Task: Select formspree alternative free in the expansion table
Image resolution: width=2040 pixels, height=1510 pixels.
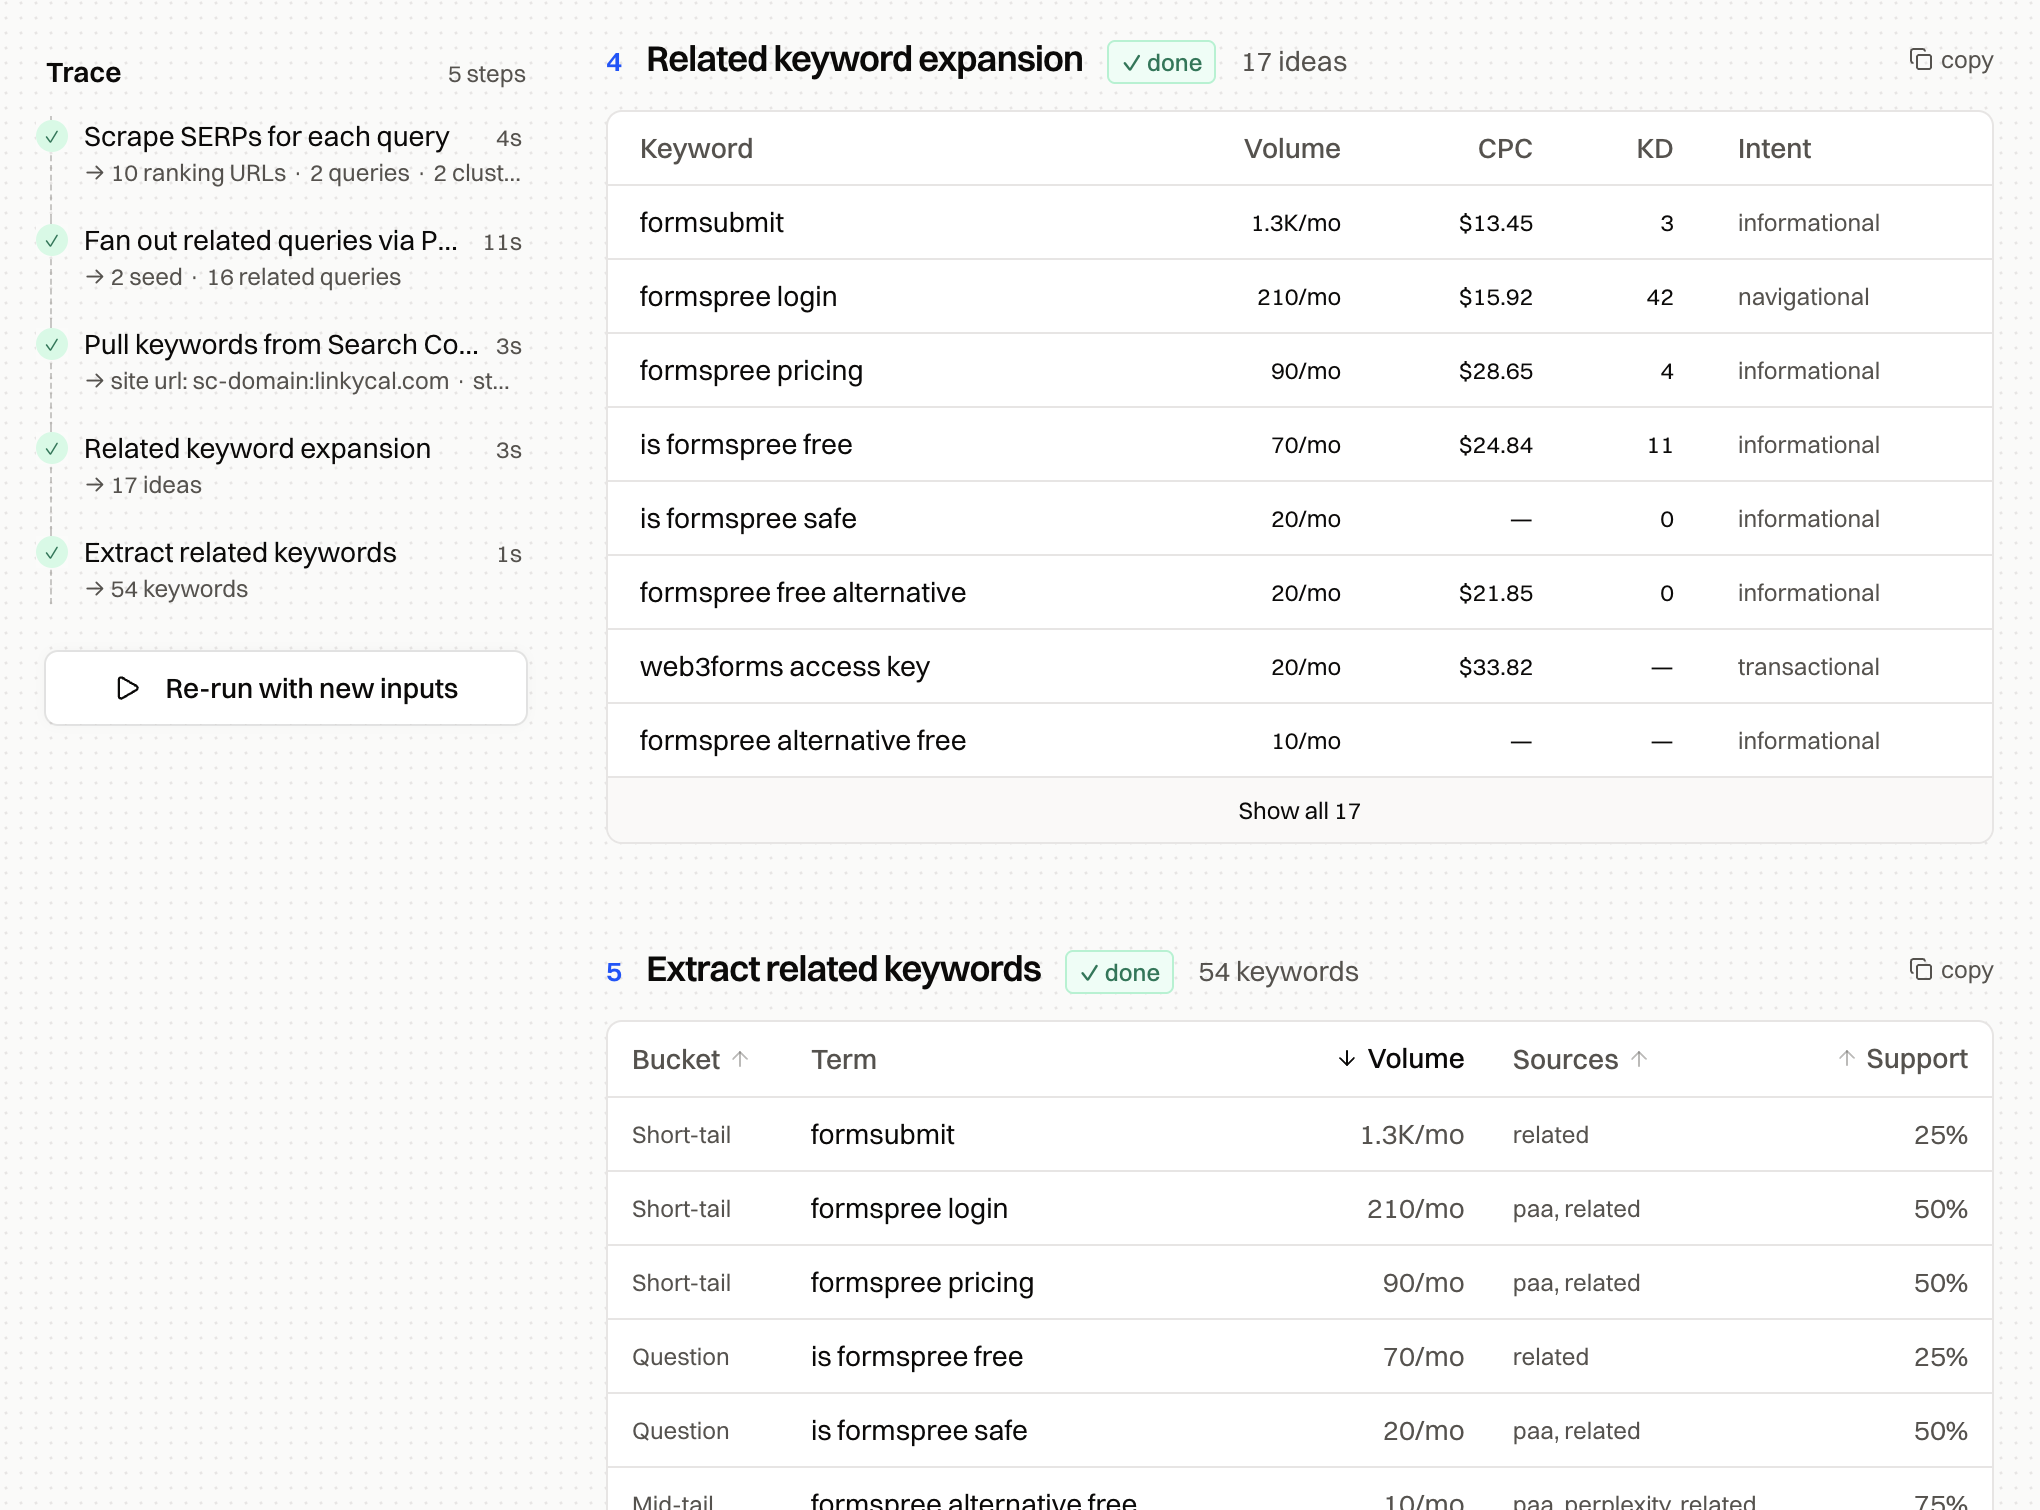Action: [803, 741]
